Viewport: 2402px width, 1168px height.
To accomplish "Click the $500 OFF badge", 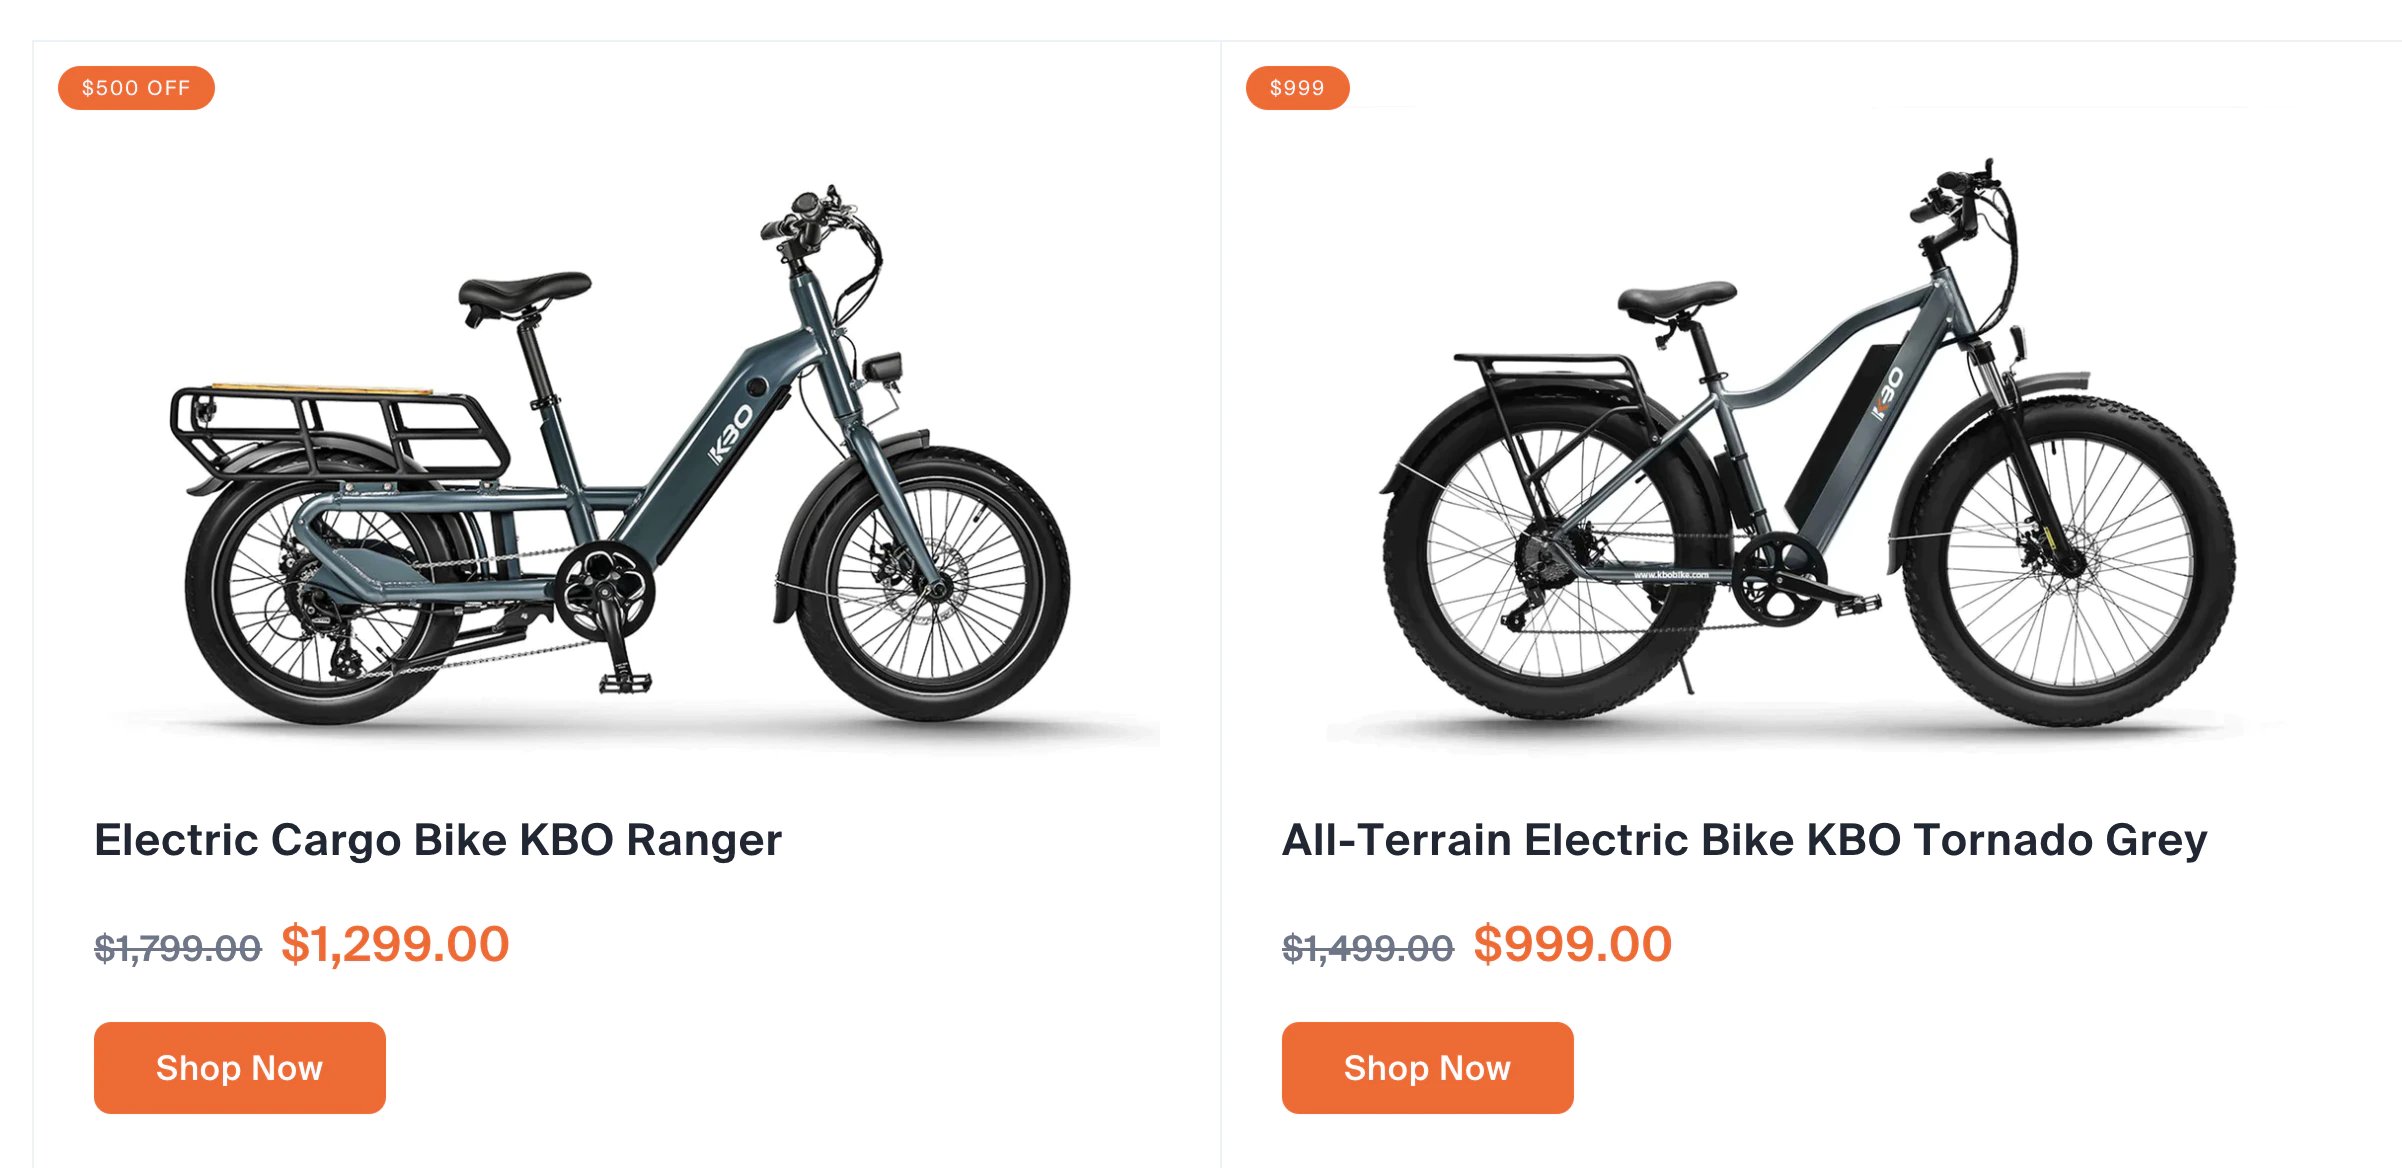I will [x=136, y=88].
